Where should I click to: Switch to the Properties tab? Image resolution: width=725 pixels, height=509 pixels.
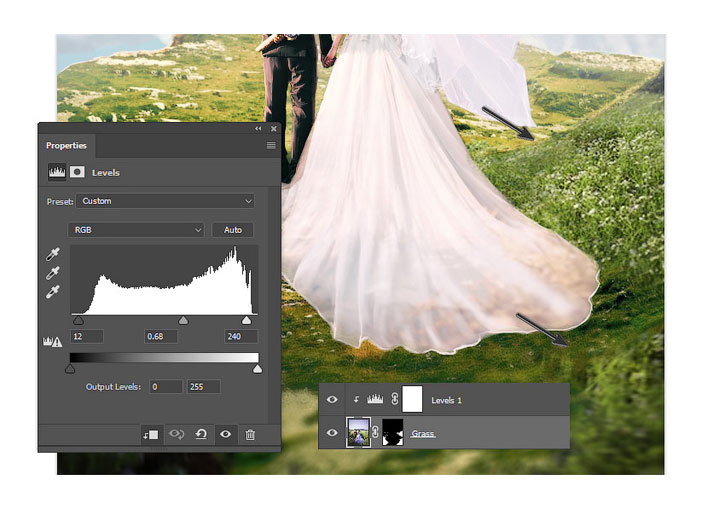[66, 146]
